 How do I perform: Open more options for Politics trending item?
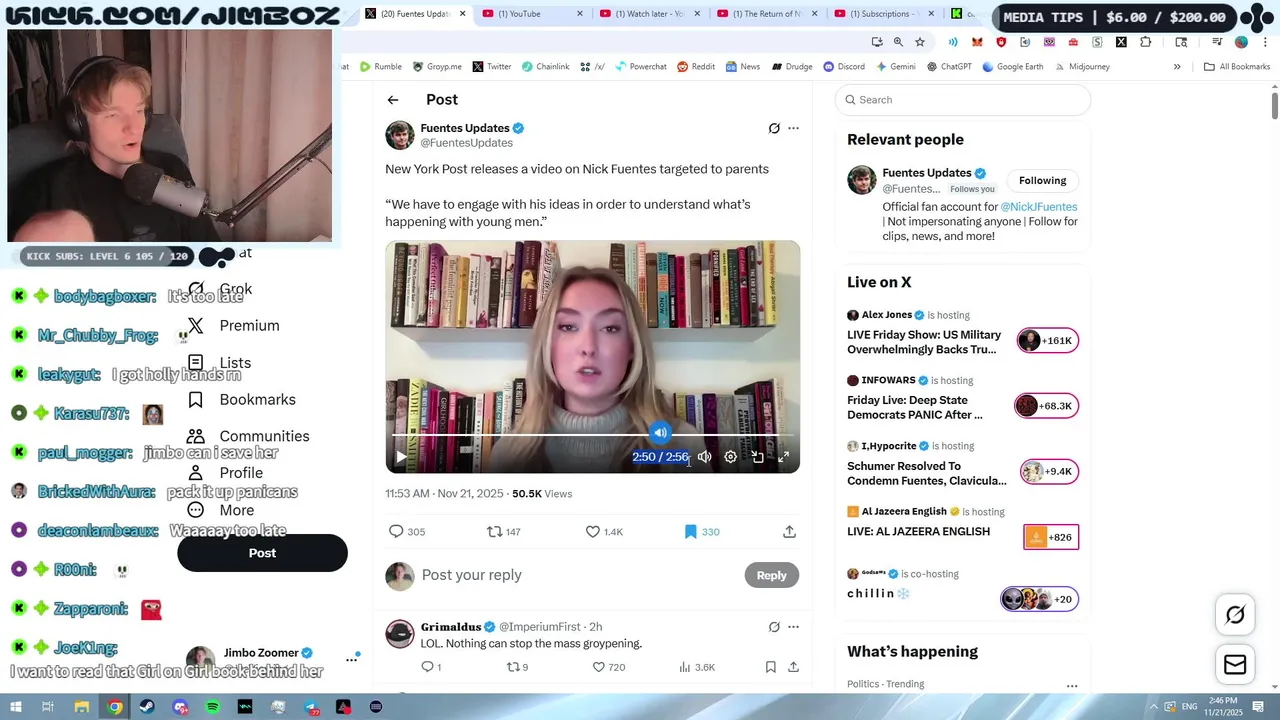tap(1072, 686)
